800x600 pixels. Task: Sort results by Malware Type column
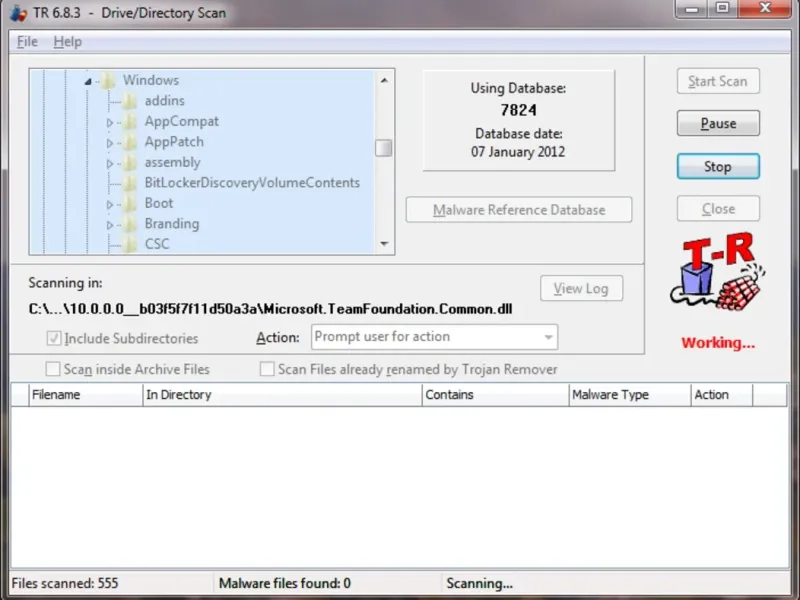[630, 395]
